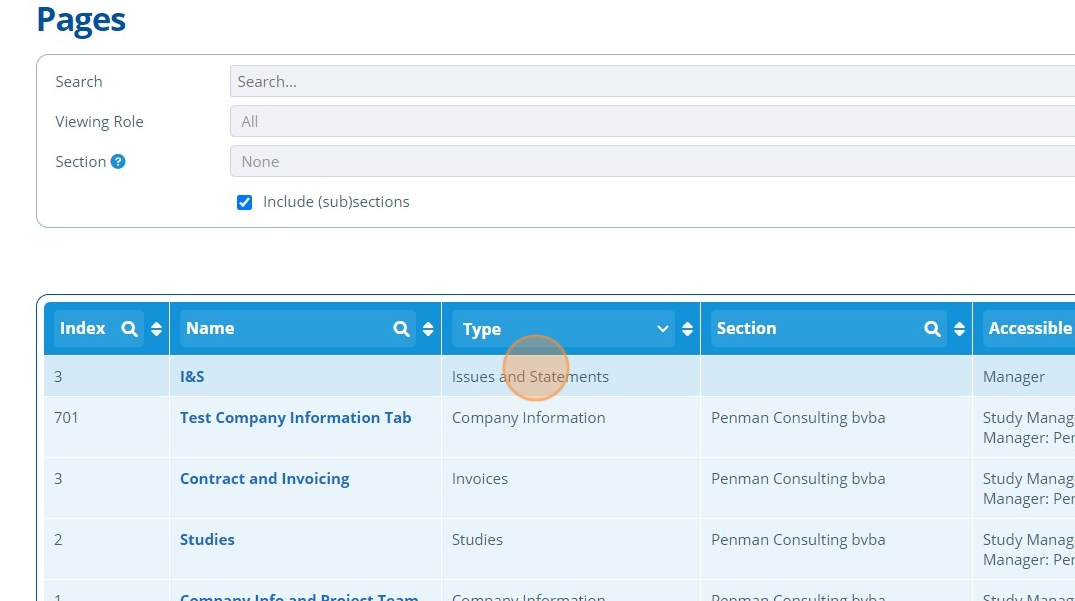Select the Invoices type cell
Viewport: 1075px width, 601px height.
479,478
